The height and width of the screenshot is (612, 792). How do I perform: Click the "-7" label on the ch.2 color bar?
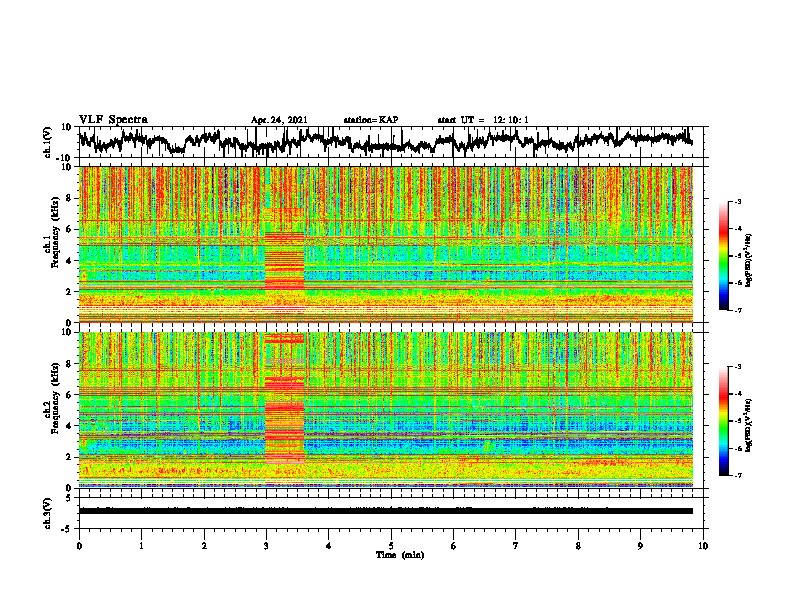pyautogui.click(x=738, y=475)
